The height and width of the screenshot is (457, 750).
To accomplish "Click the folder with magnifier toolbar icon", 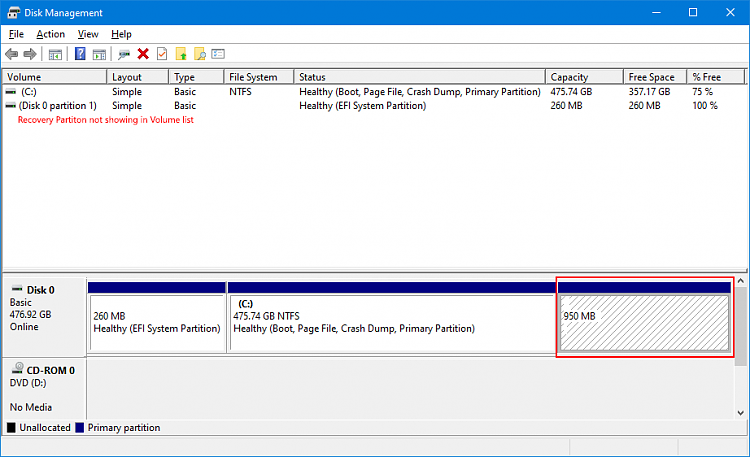I will click(x=199, y=54).
